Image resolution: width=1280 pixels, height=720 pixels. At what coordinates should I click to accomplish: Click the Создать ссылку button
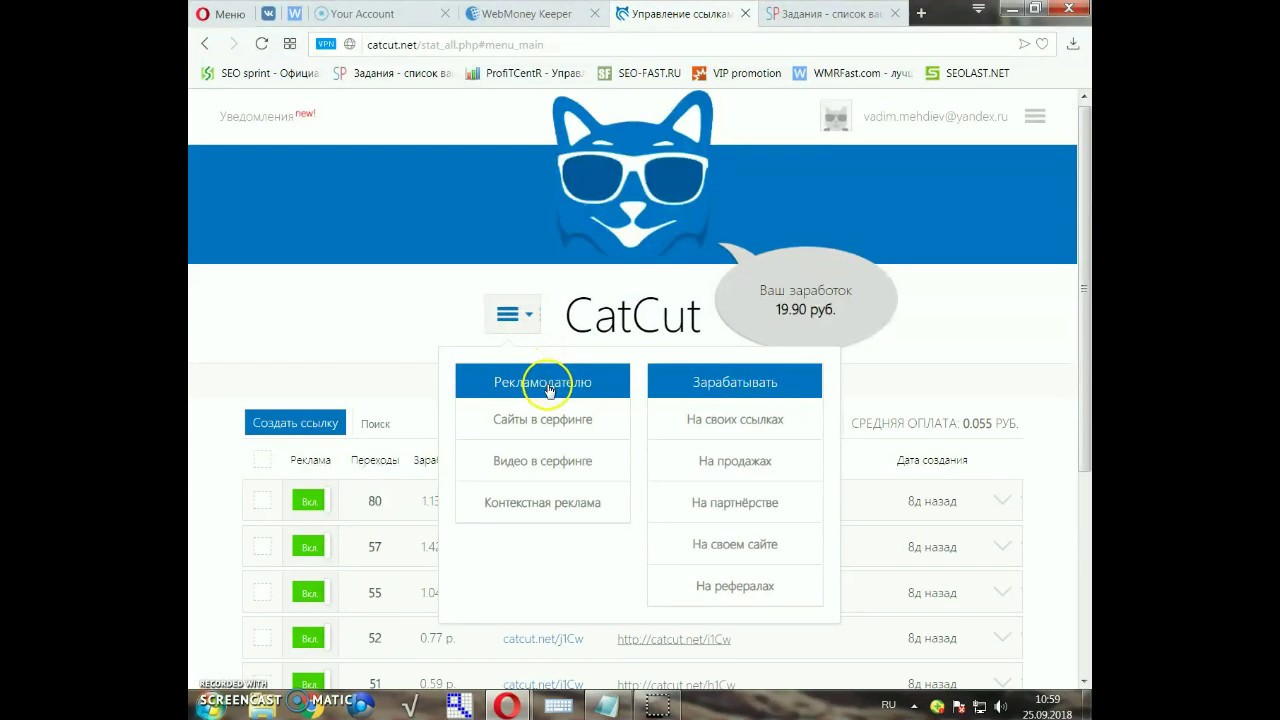pyautogui.click(x=295, y=423)
